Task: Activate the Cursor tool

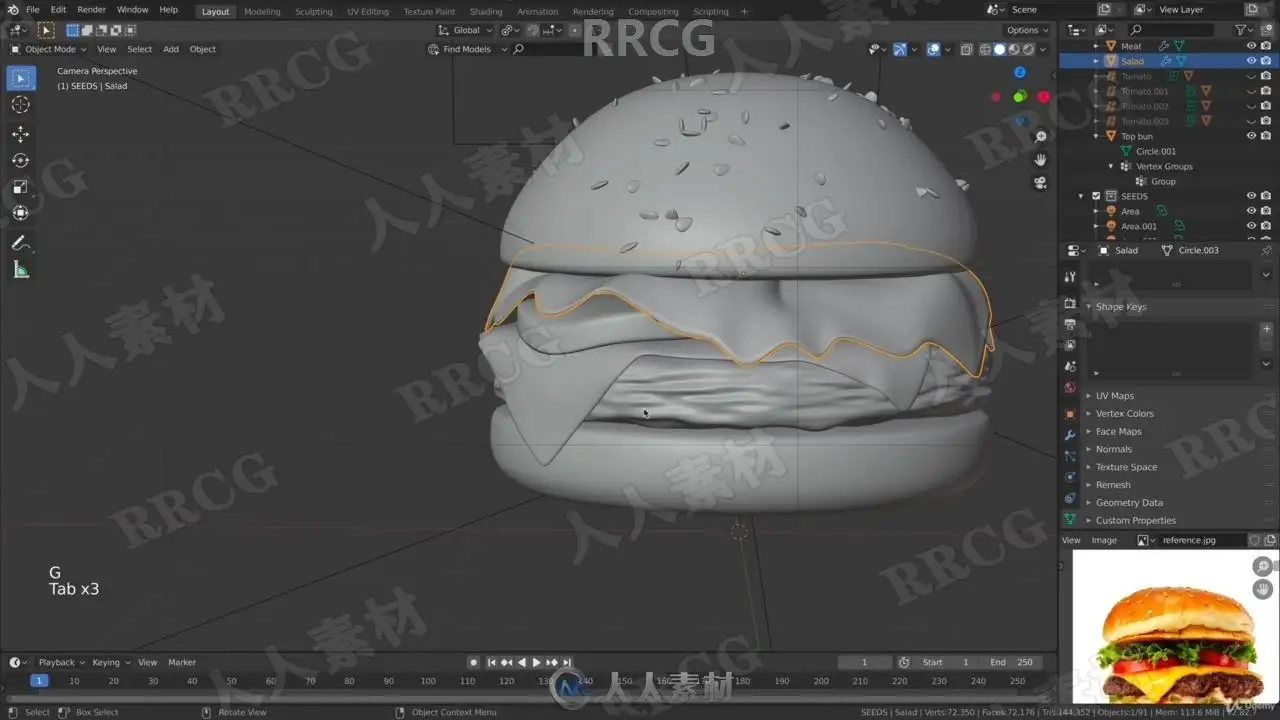Action: 21,105
